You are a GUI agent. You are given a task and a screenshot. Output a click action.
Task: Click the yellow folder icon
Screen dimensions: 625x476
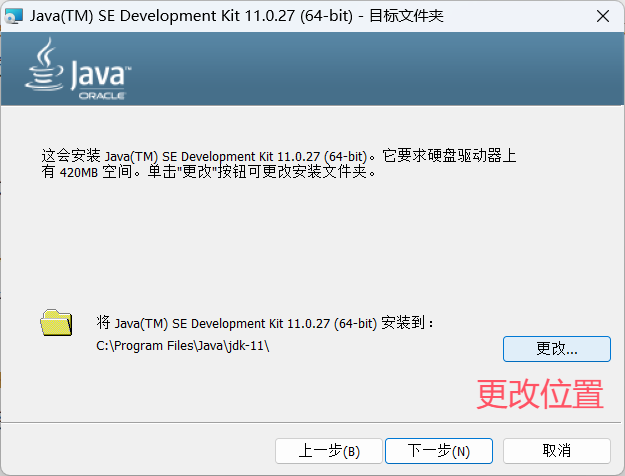[56, 323]
